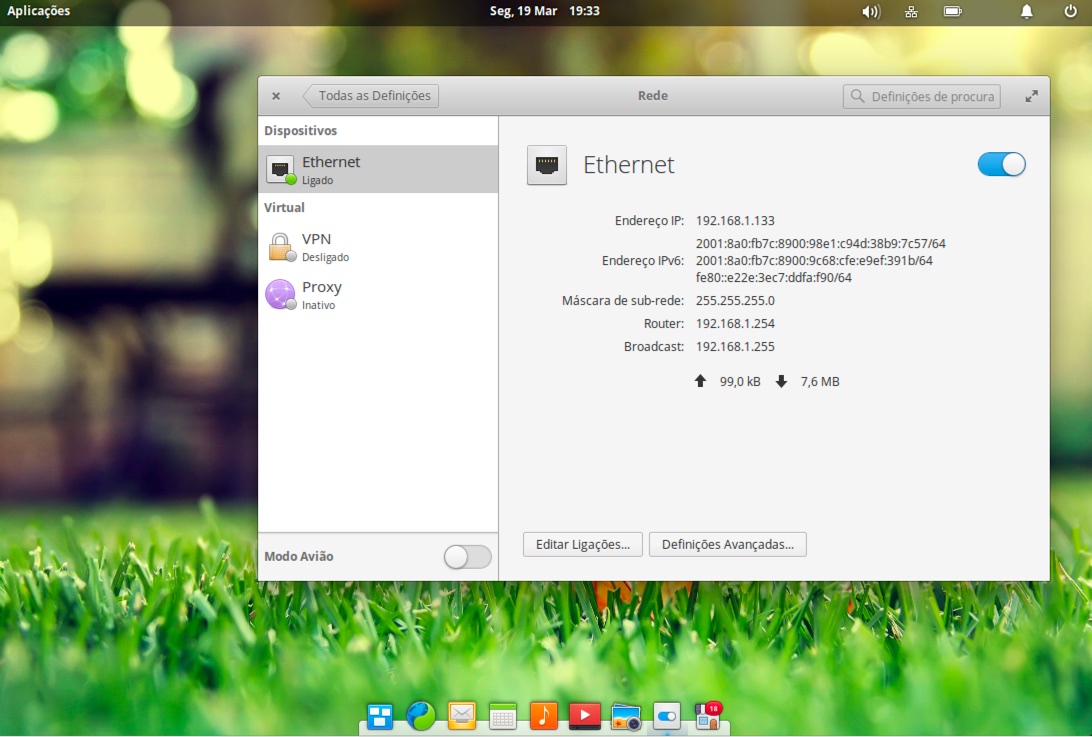Open the Mail application in the dock

461,715
